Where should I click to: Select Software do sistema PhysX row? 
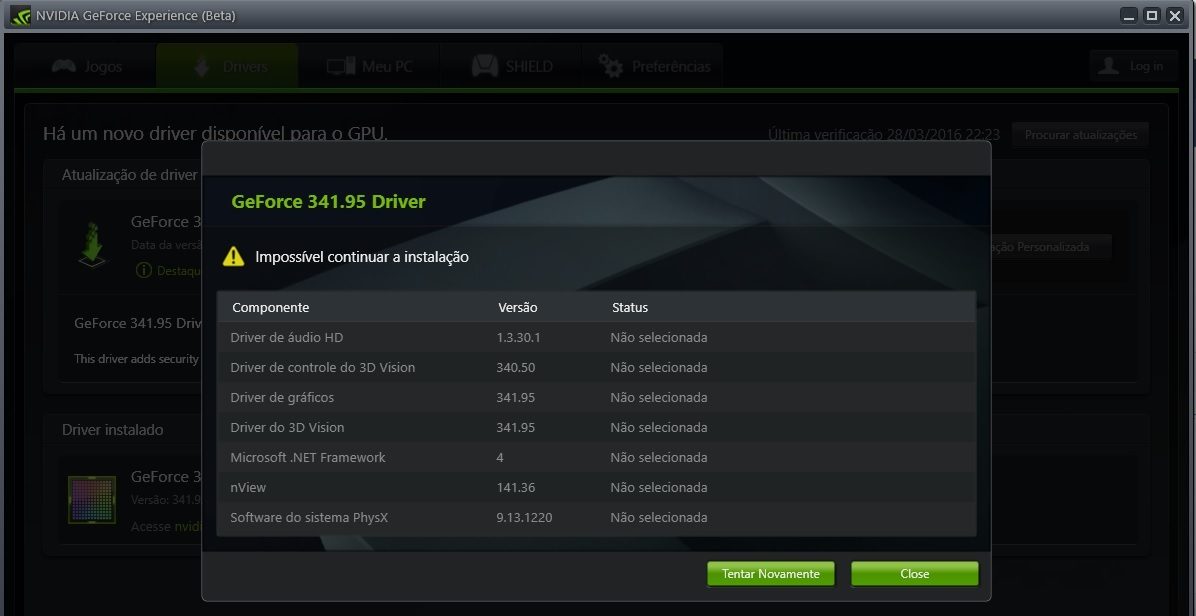click(596, 518)
